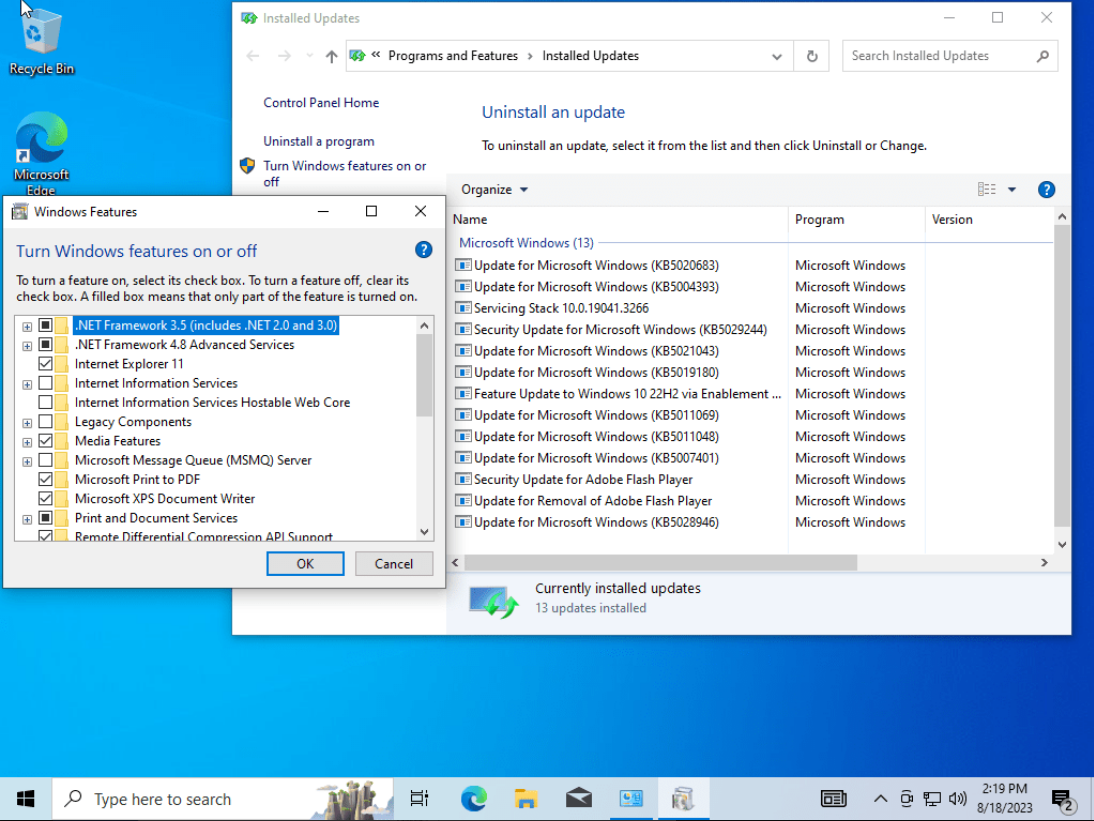The width and height of the screenshot is (1094, 821).
Task: Click the volume icon in system tray
Action: point(958,799)
